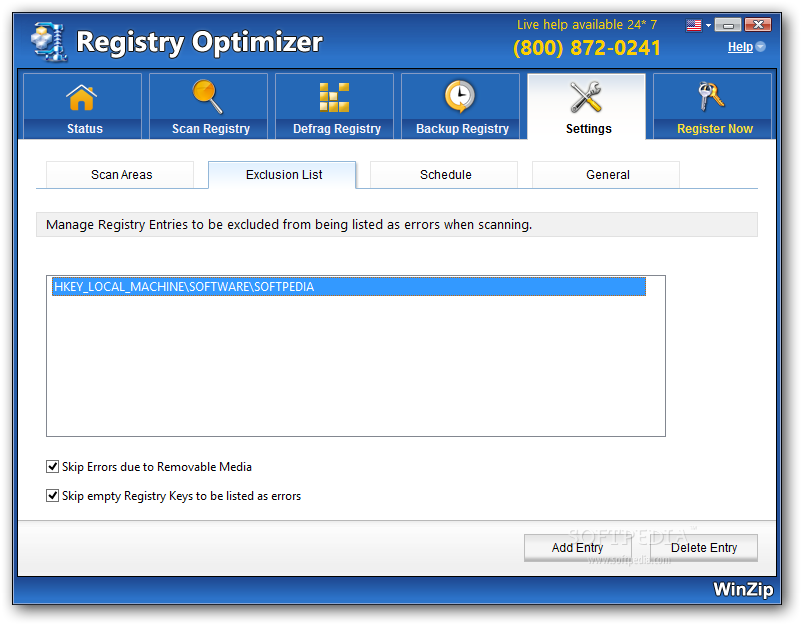This screenshot has height=625, width=802.
Task: Open the language dropdown arrow beside flag
Action: (x=708, y=25)
